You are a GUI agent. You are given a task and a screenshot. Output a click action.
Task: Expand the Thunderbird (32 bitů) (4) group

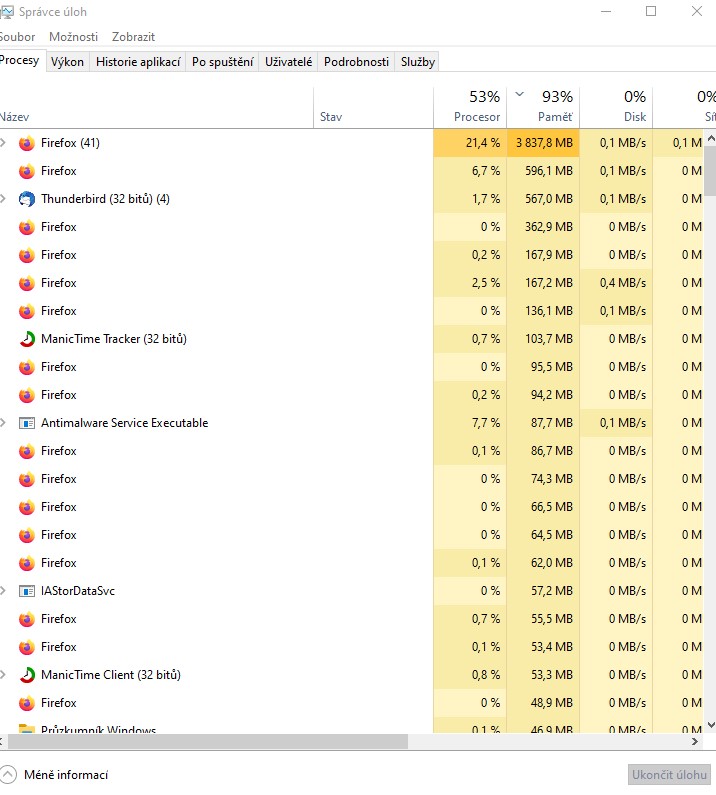(x=3, y=198)
